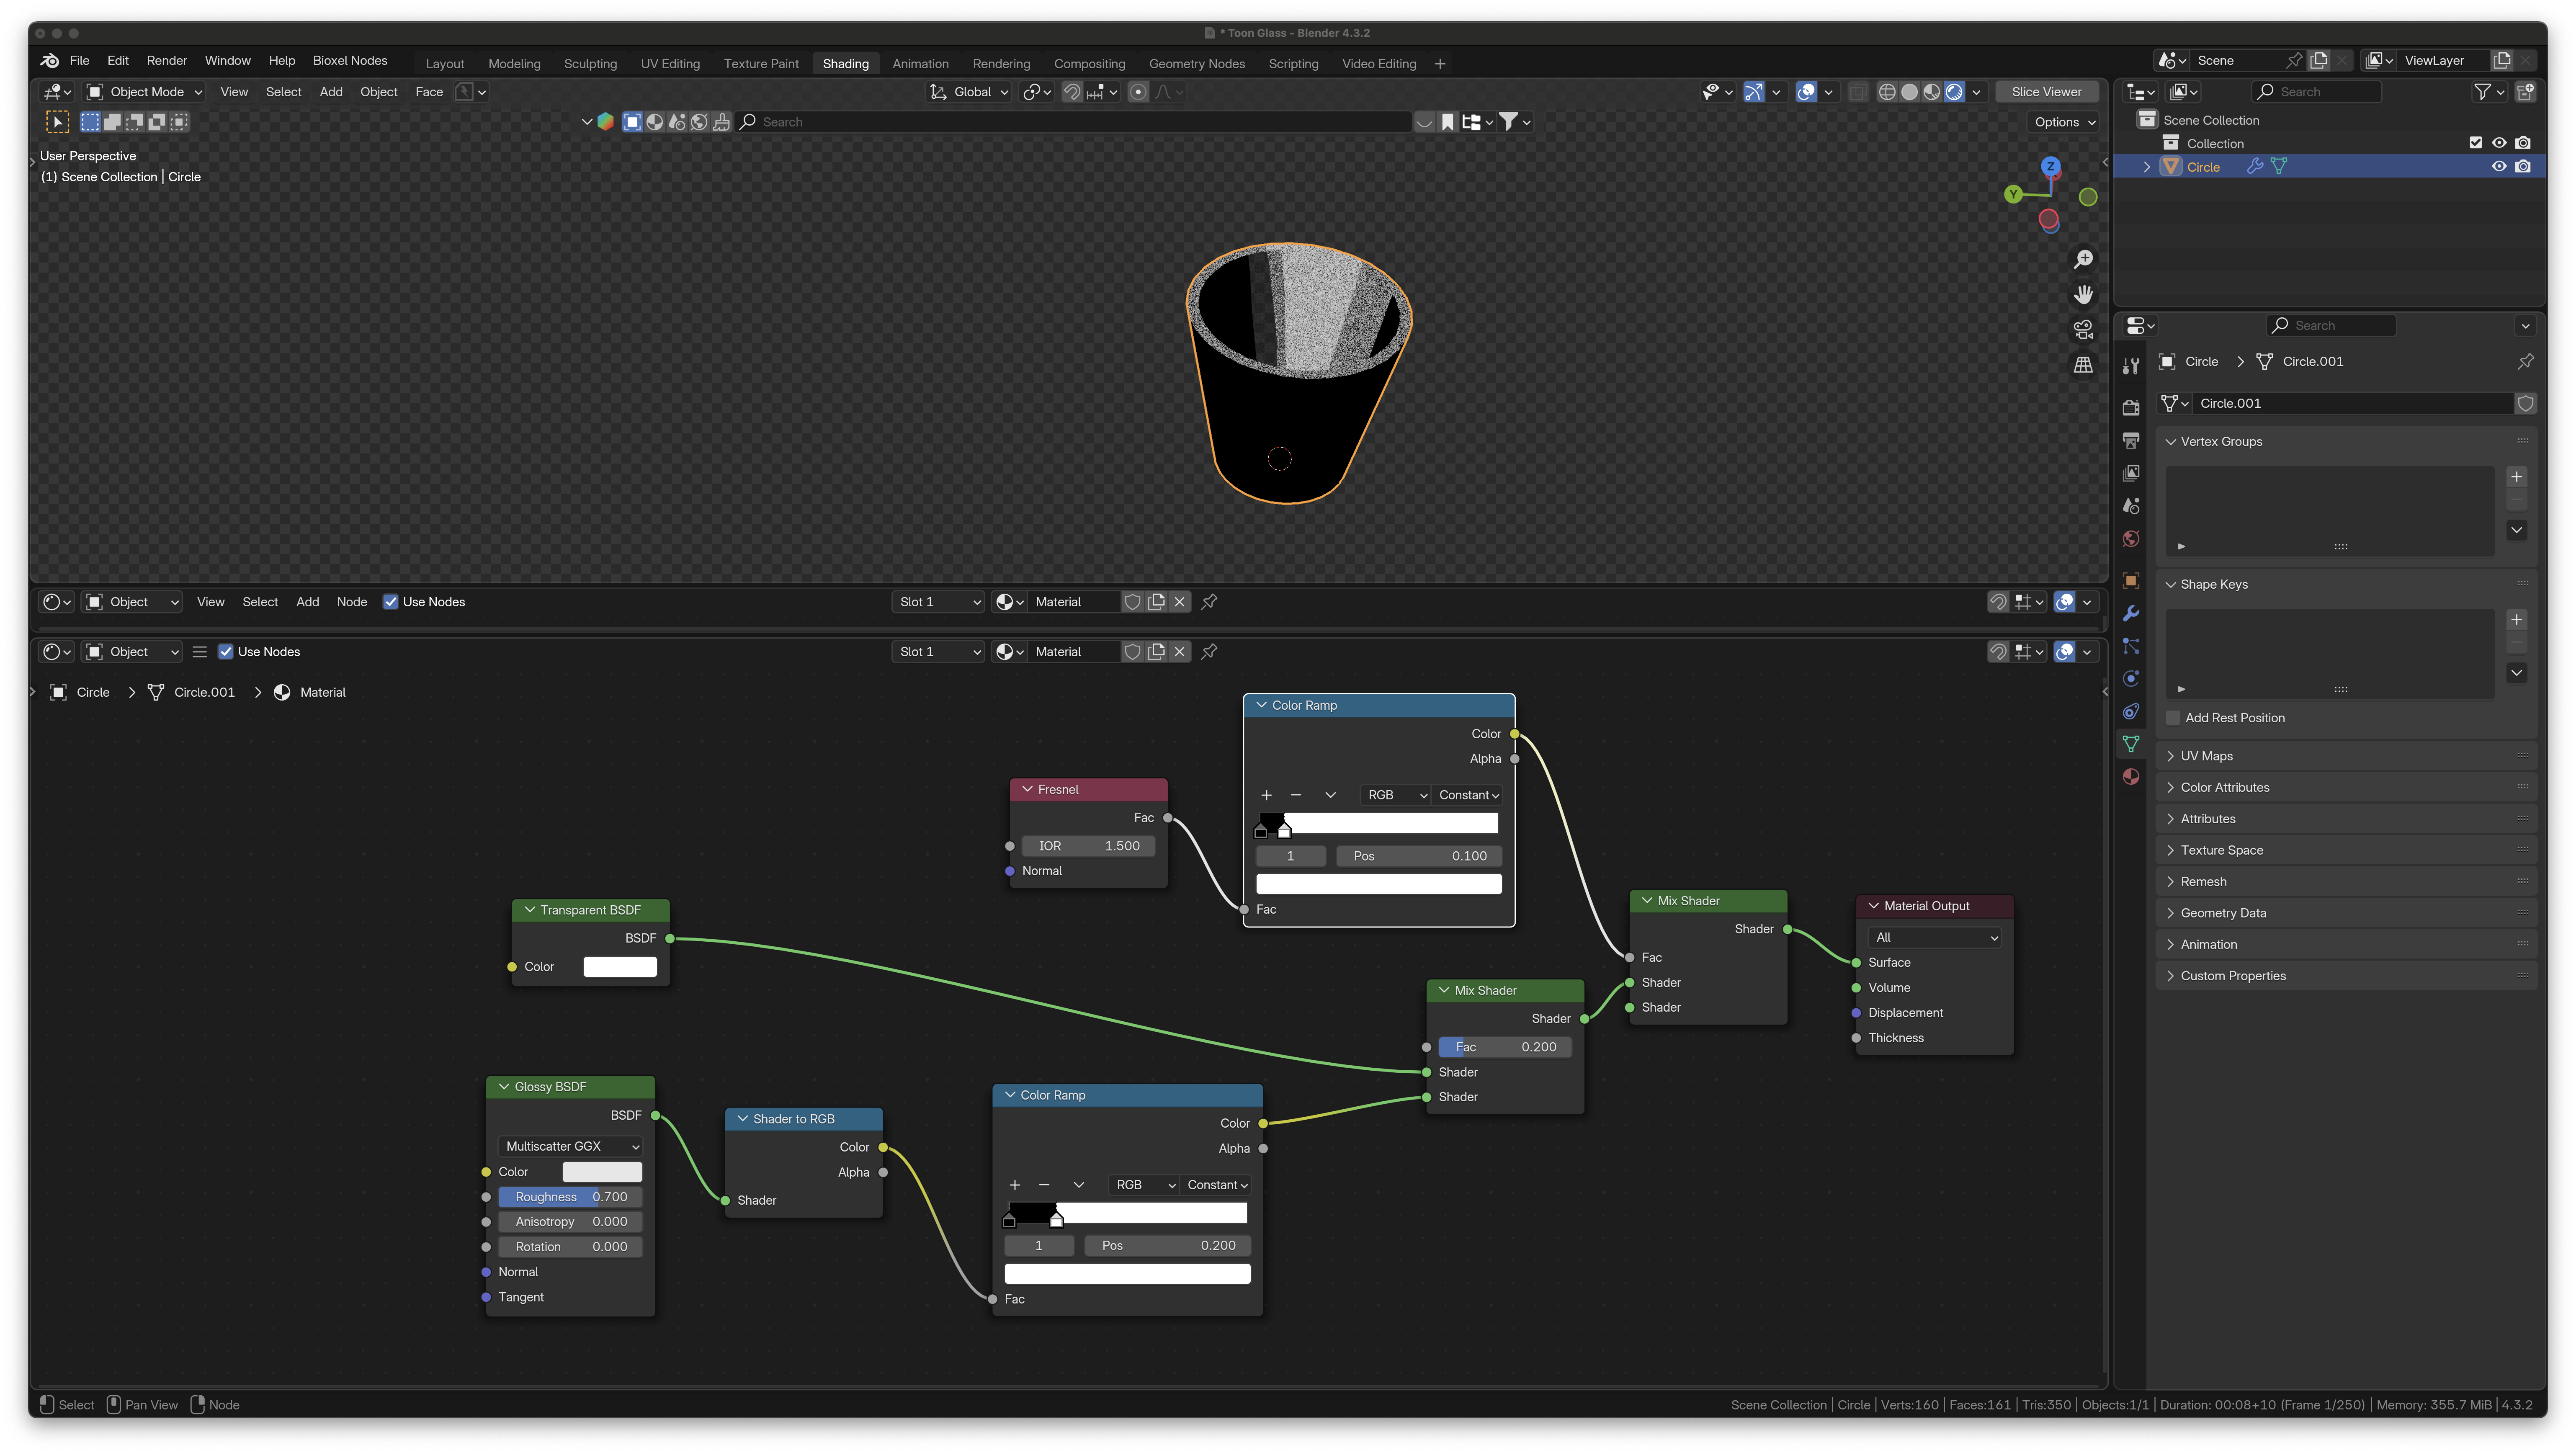Open the View Layer properties tab icon

point(2131,473)
